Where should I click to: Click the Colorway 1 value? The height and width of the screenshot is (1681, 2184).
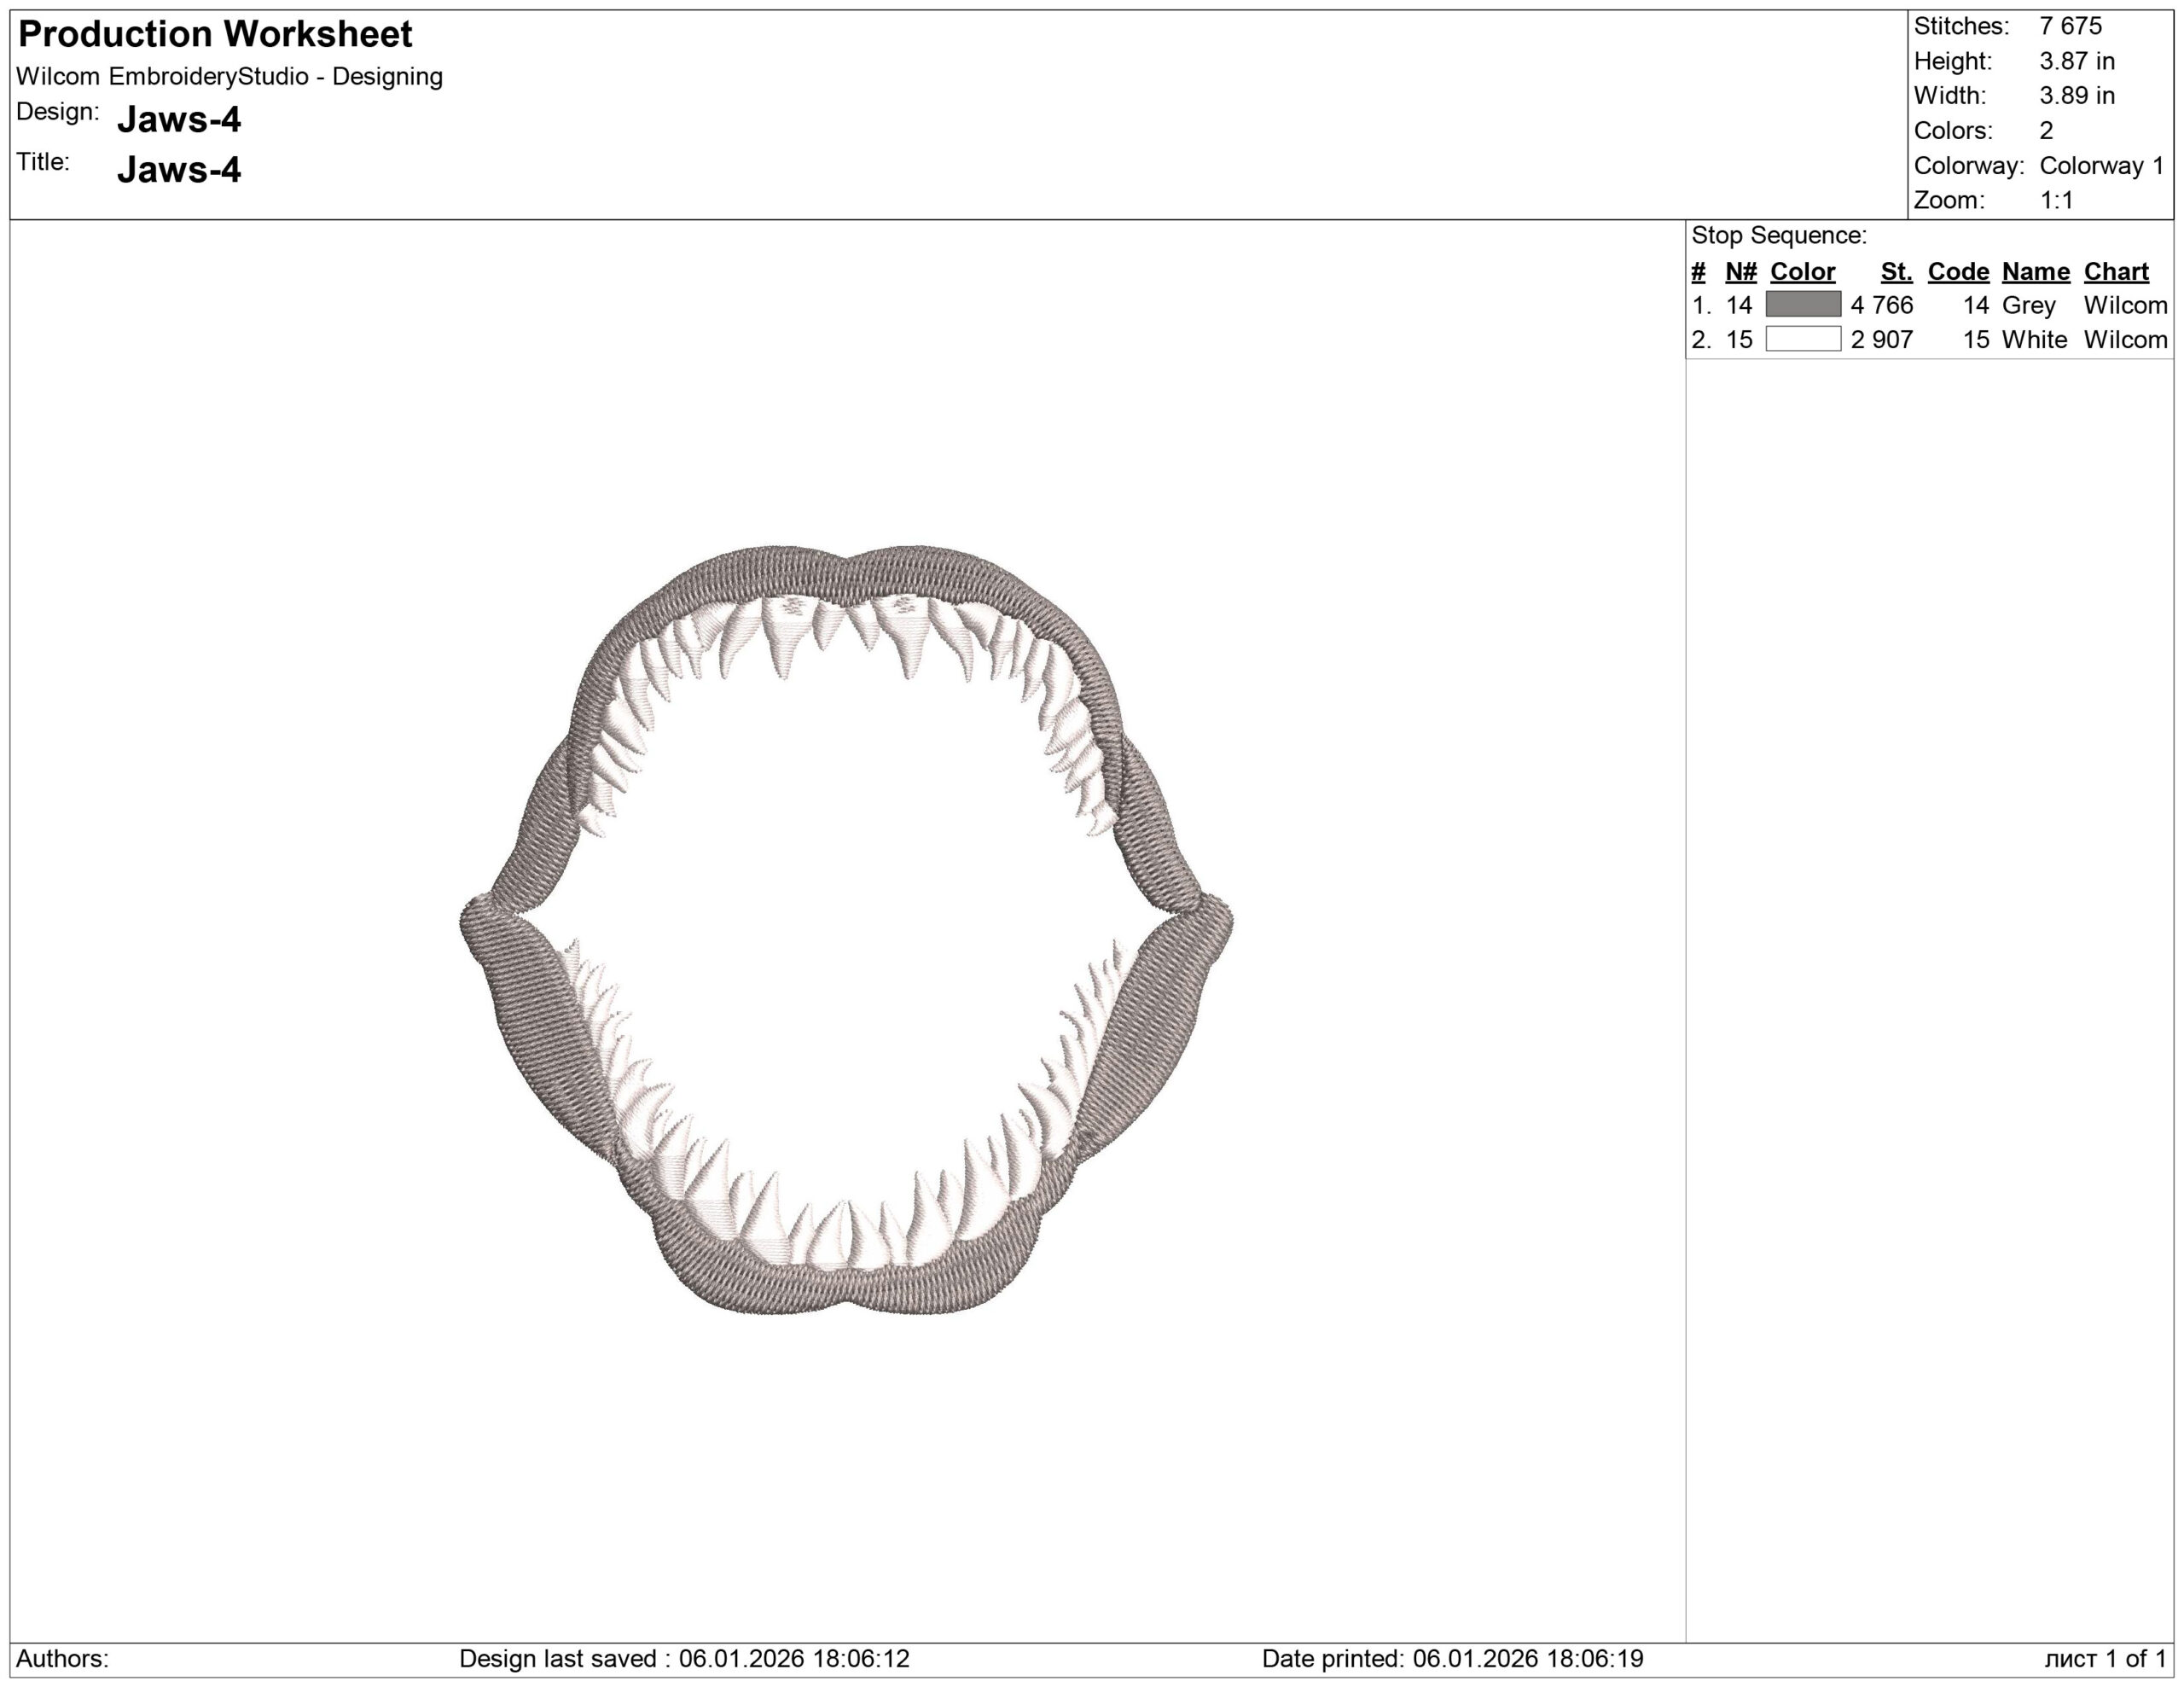(2101, 166)
